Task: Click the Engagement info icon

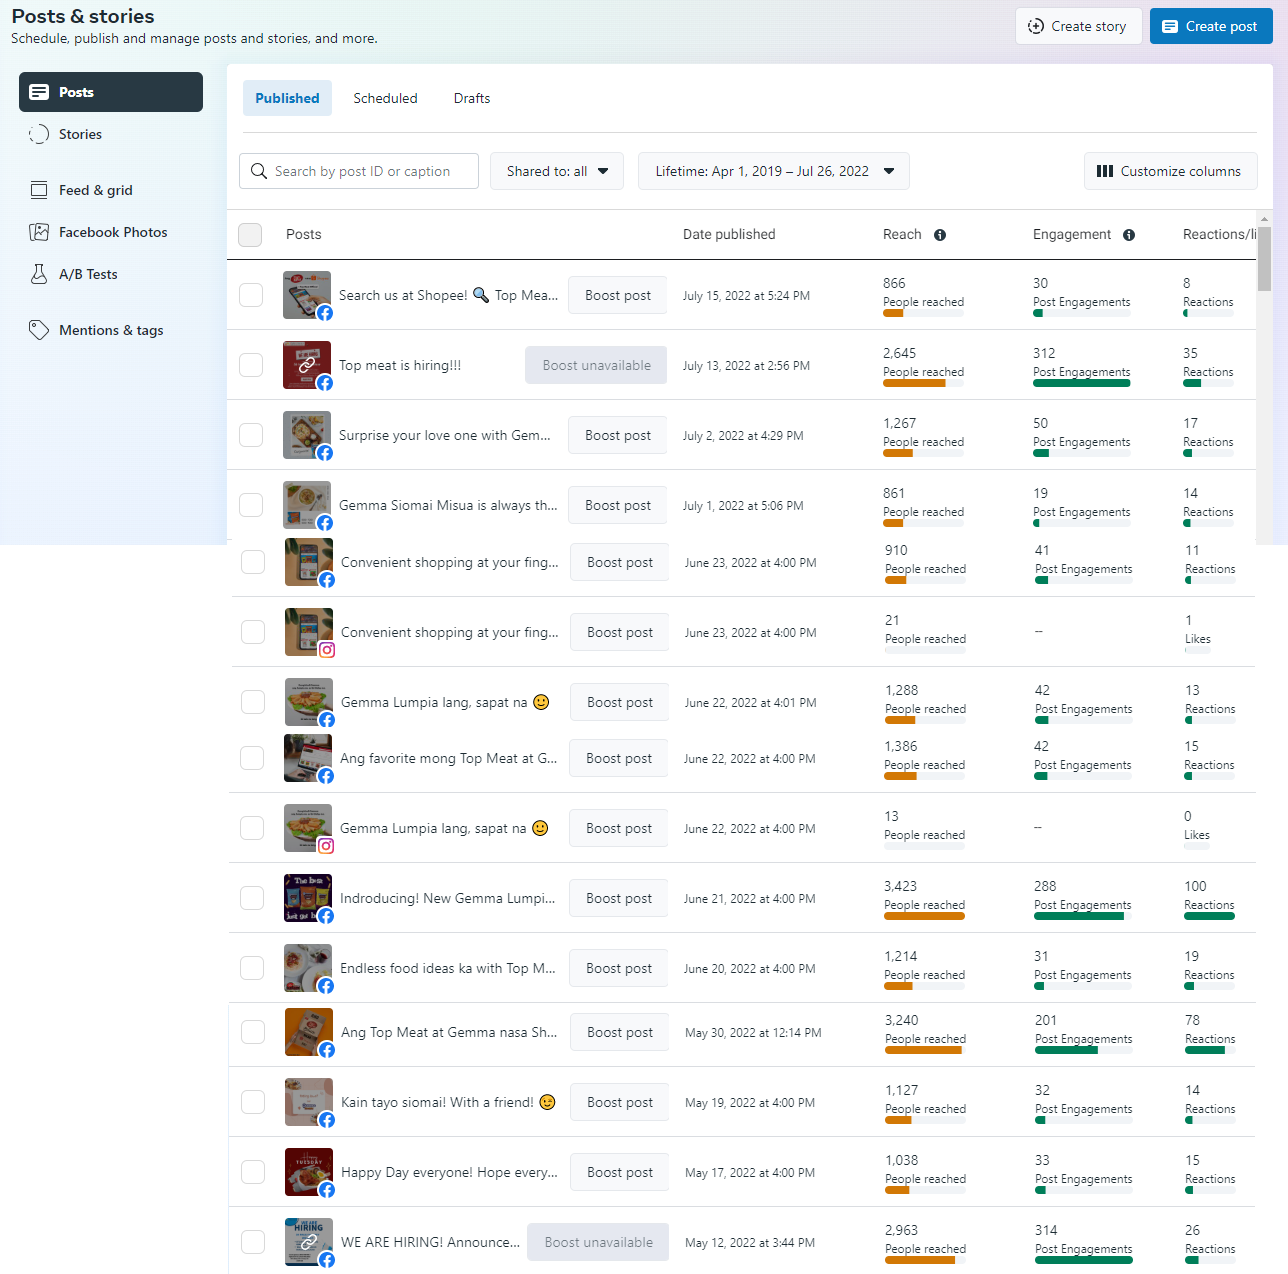Action: [1129, 235]
